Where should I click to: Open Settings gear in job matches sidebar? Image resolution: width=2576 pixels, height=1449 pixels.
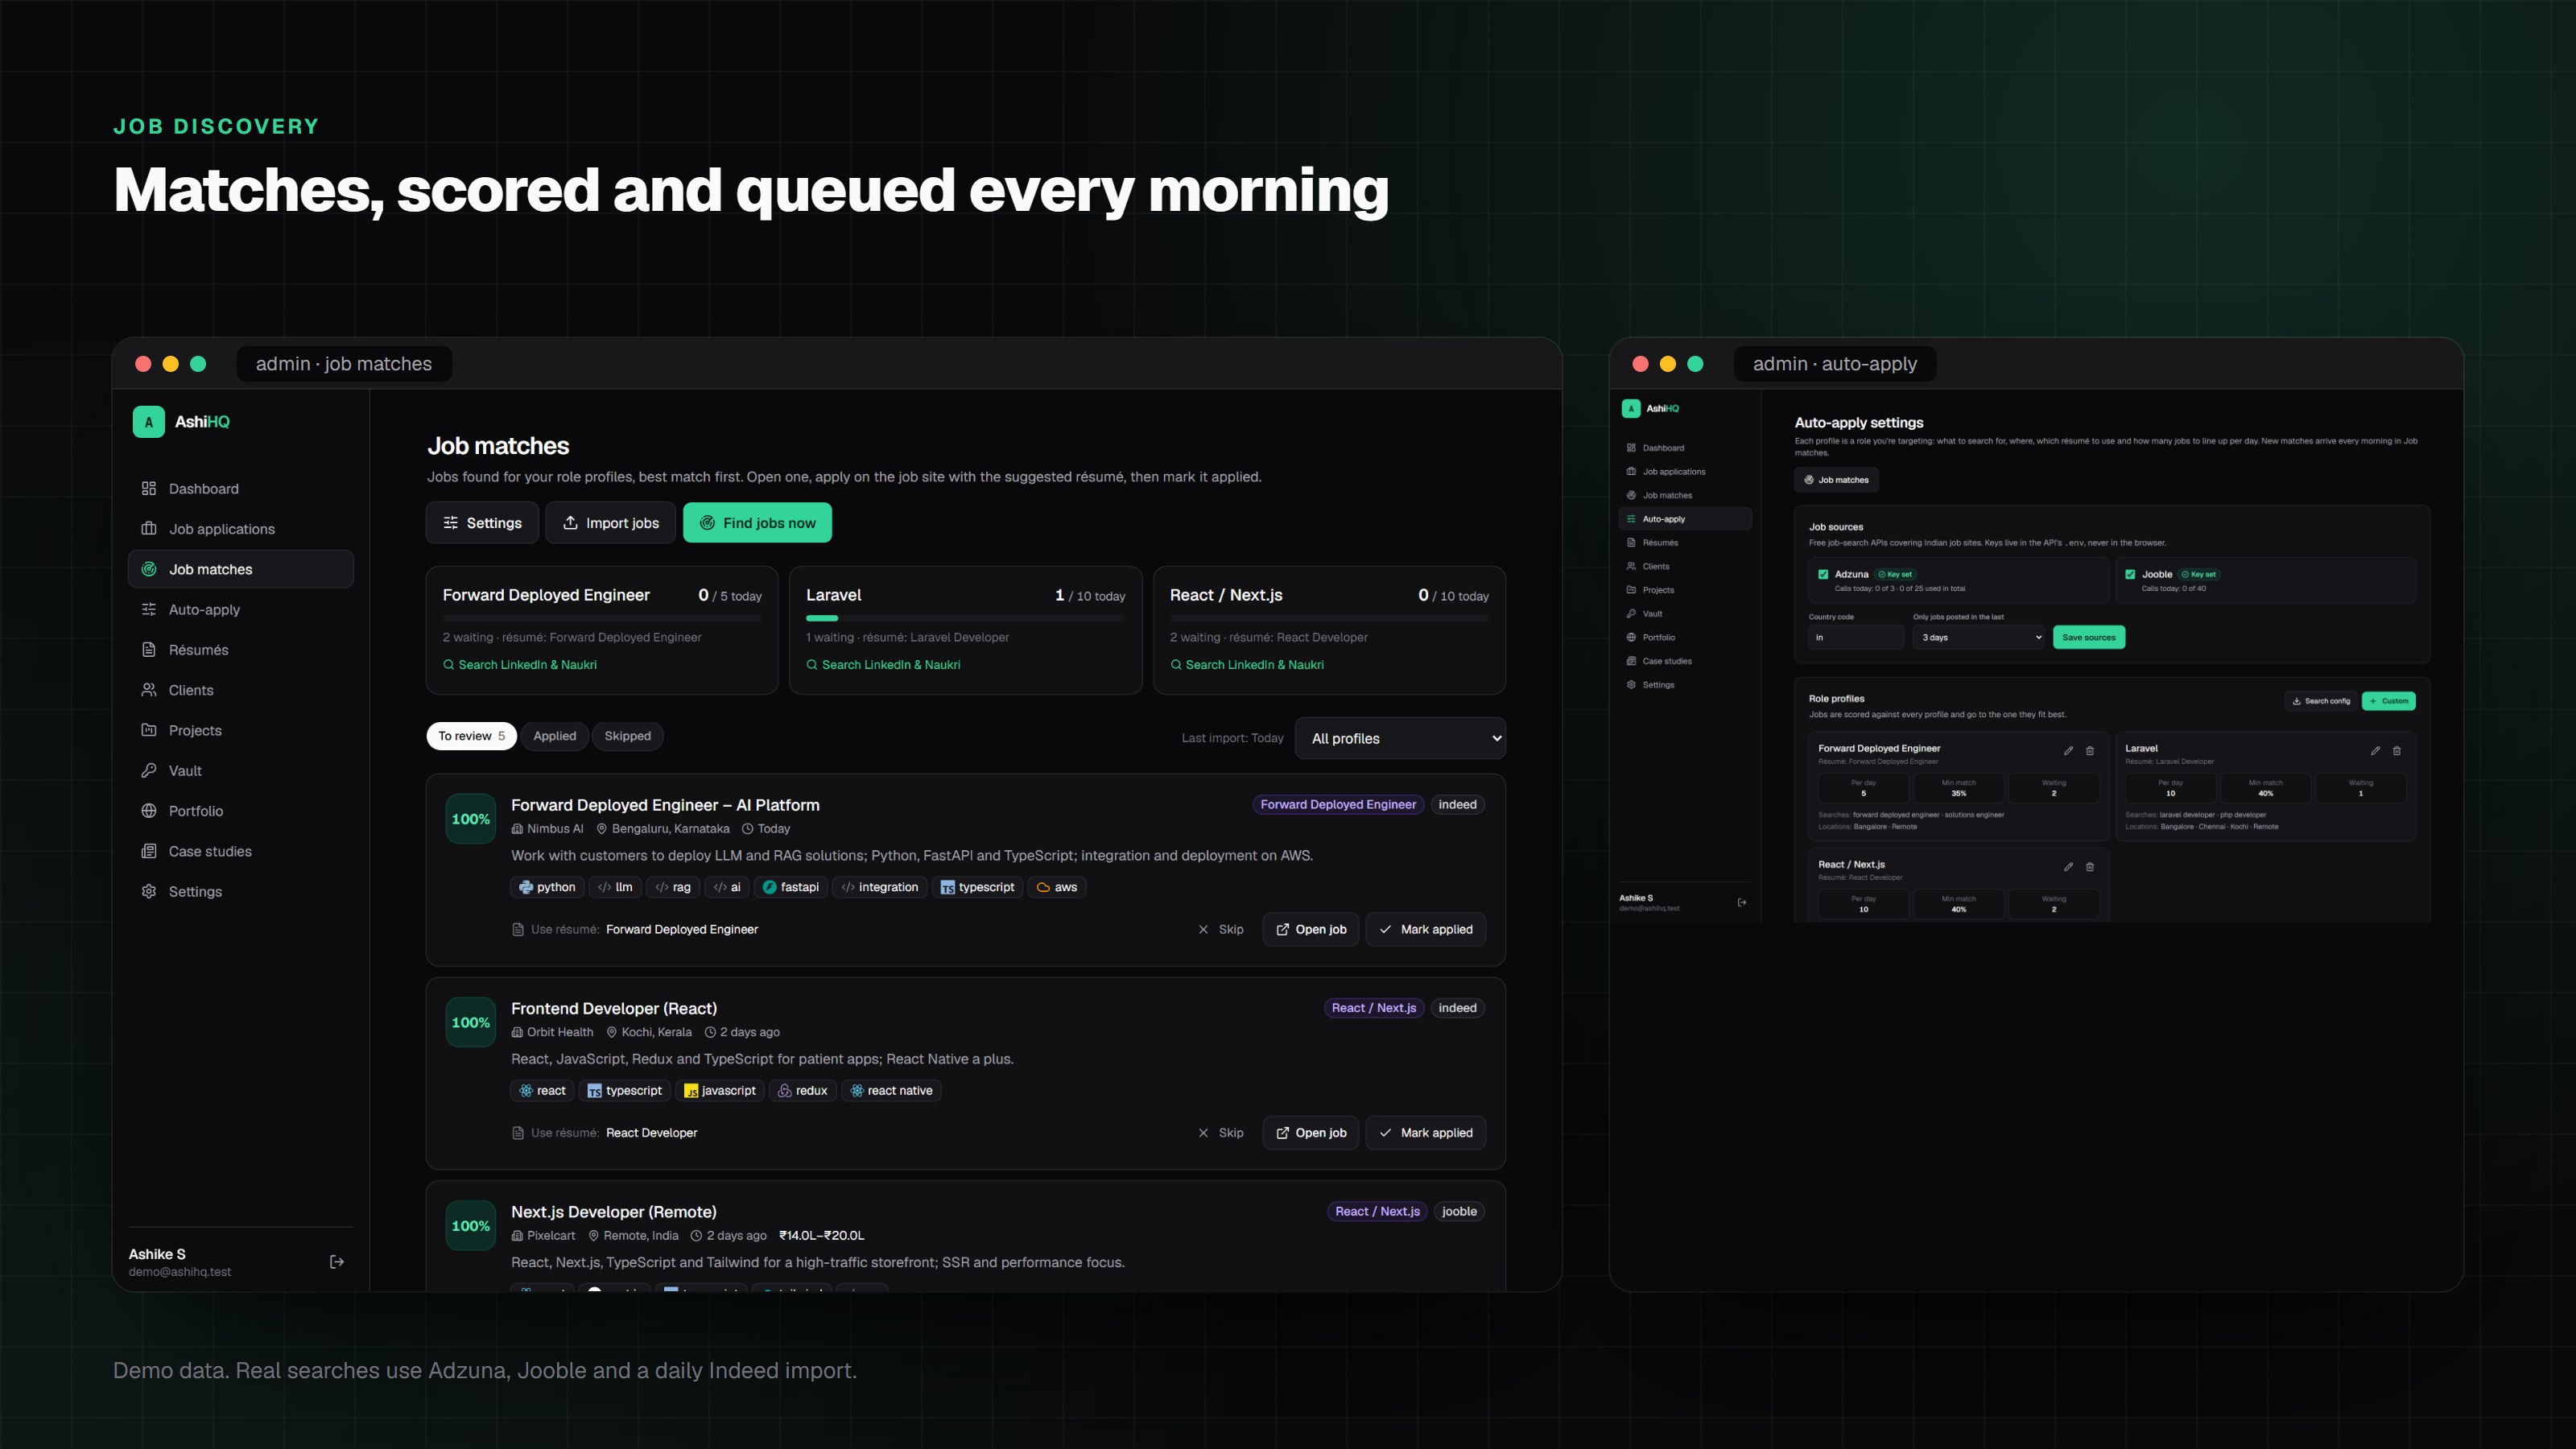[x=149, y=891]
